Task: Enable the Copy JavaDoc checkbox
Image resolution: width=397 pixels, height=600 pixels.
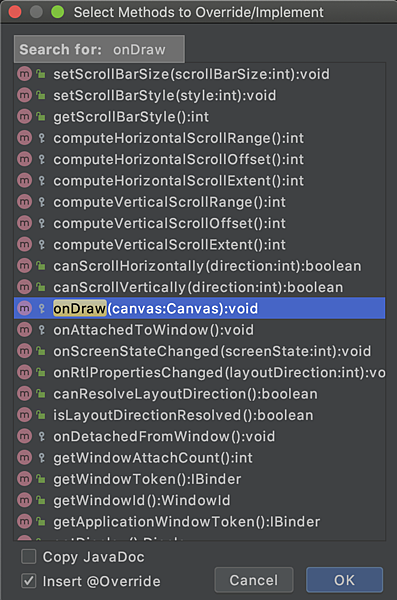Action: [29, 557]
